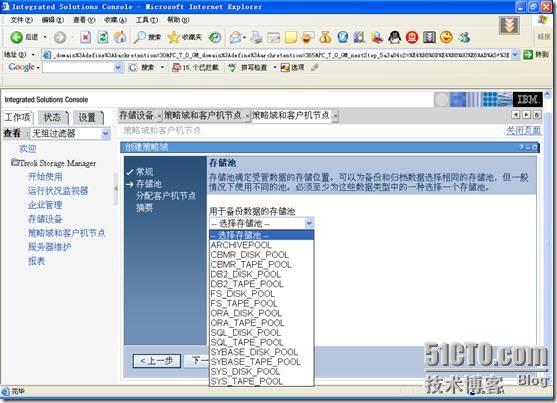Switch to 状态 tab

tap(52, 117)
